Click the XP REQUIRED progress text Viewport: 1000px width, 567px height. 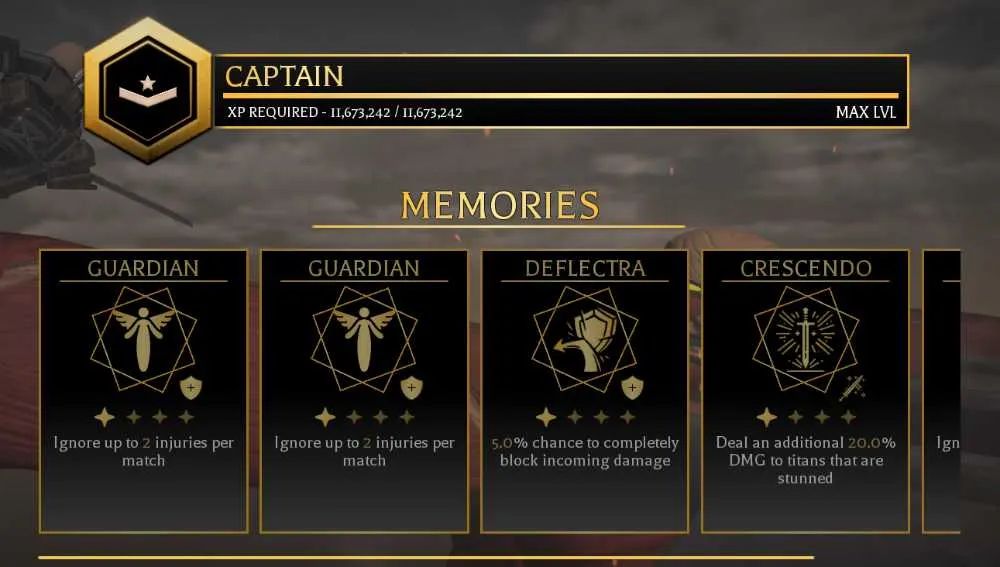point(345,112)
